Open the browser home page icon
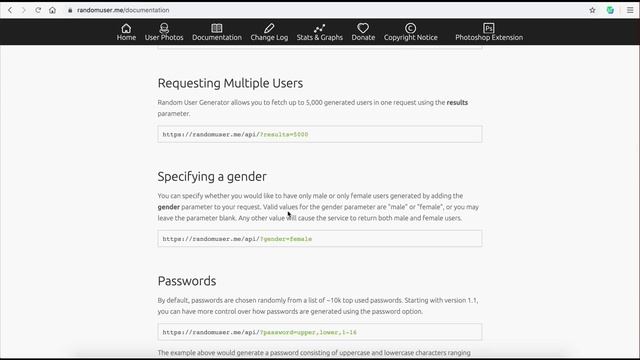This screenshot has width=640, height=360. point(52,10)
